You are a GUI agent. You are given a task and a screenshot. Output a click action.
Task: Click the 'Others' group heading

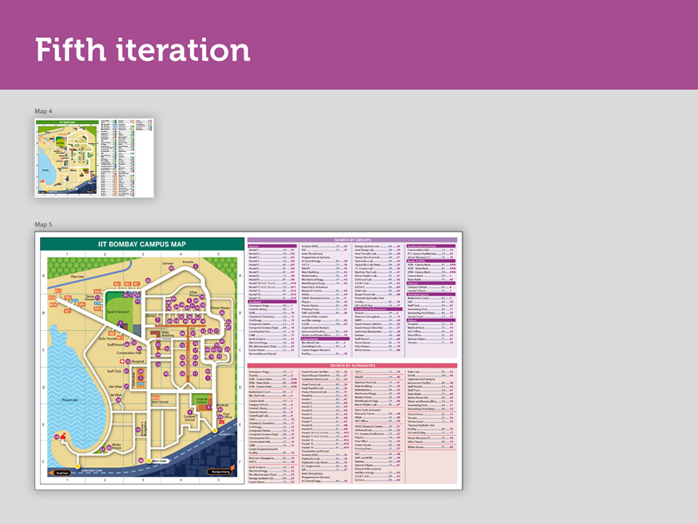431,320
